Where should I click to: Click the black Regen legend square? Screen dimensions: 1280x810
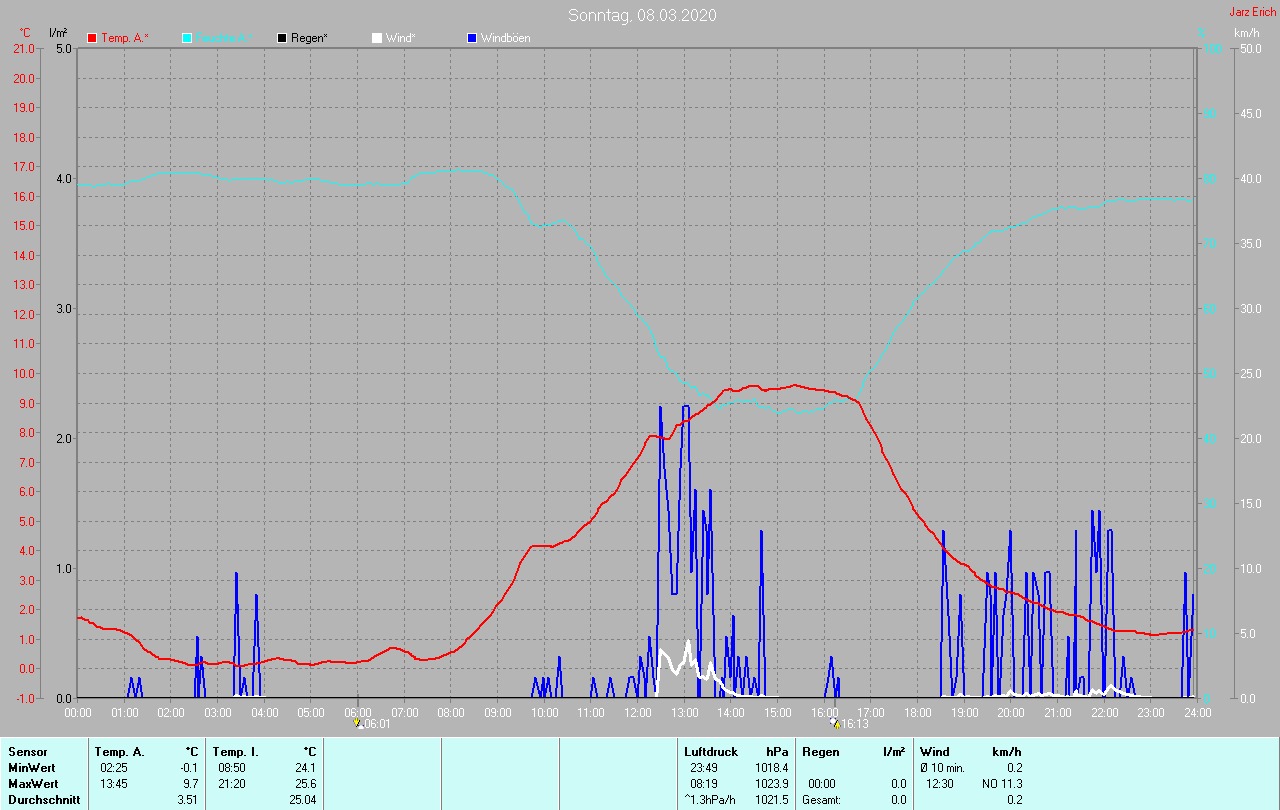point(282,38)
